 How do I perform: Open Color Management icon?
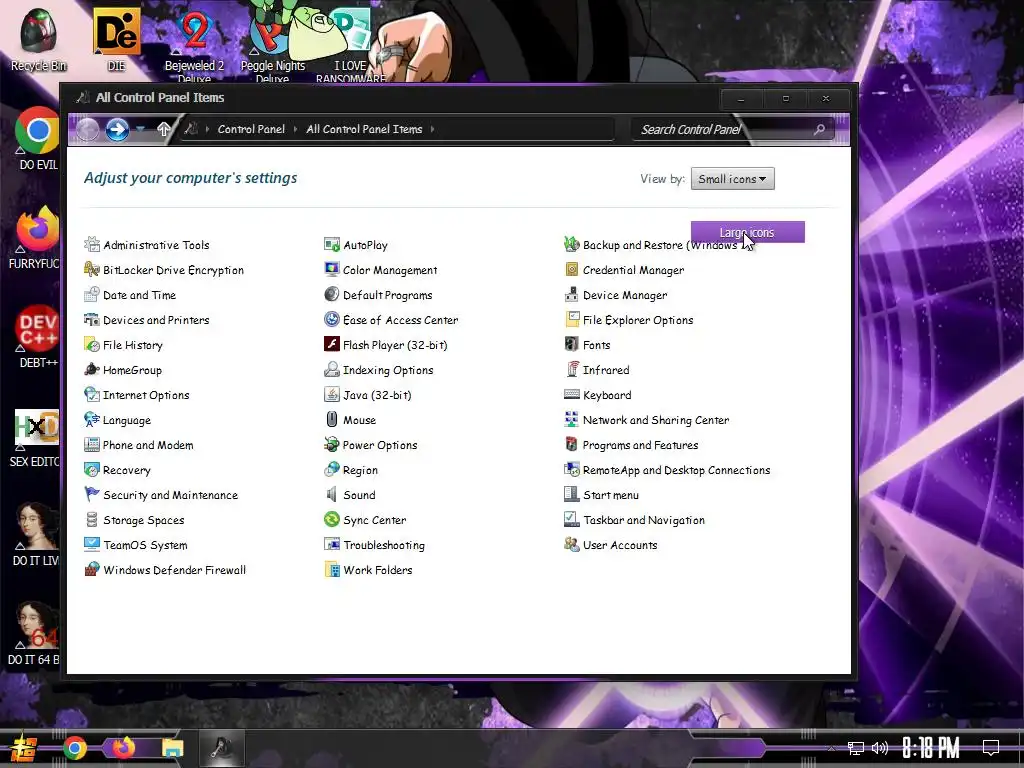332,270
